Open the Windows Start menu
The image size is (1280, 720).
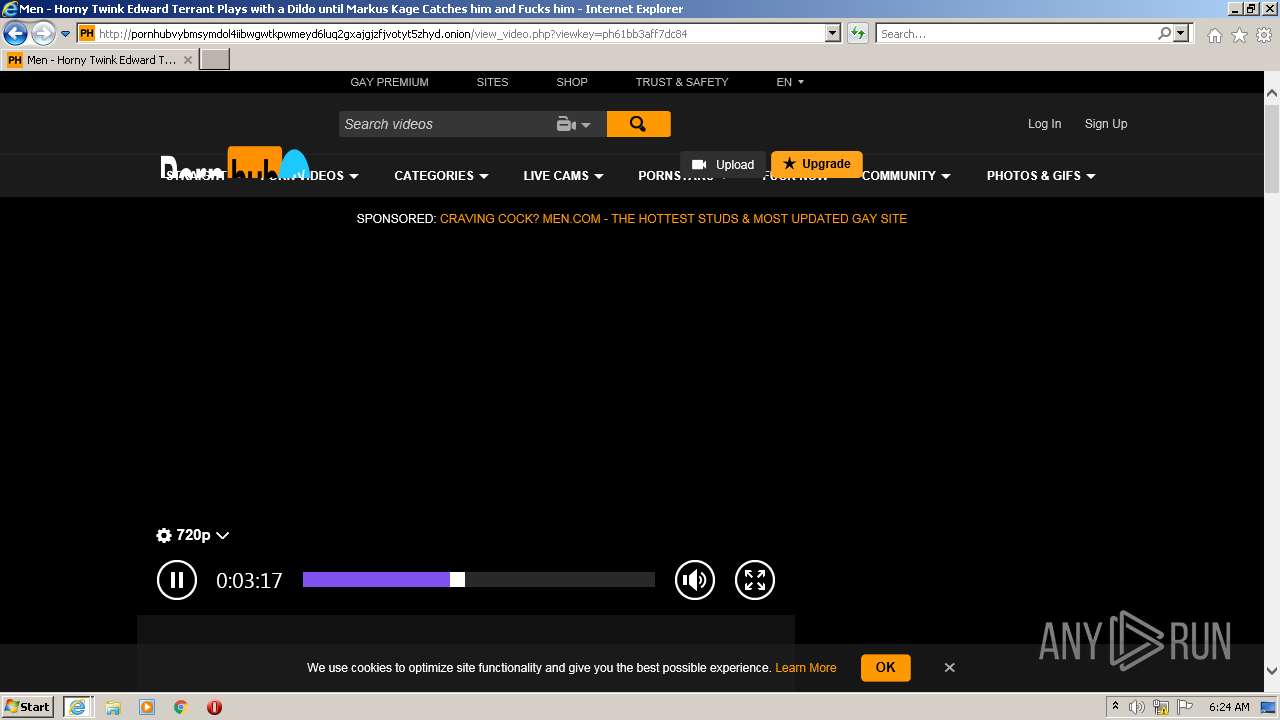(28, 707)
